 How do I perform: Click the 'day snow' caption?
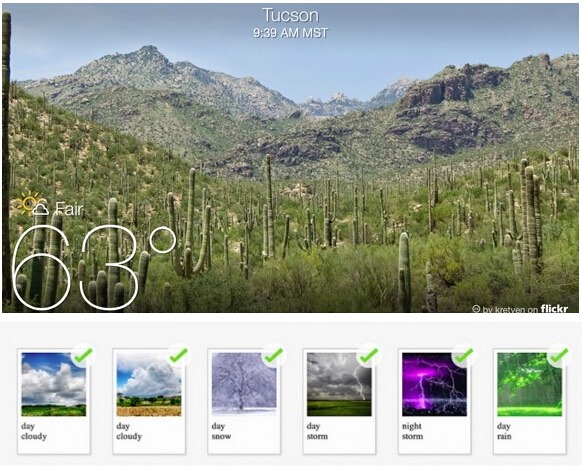tap(222, 431)
